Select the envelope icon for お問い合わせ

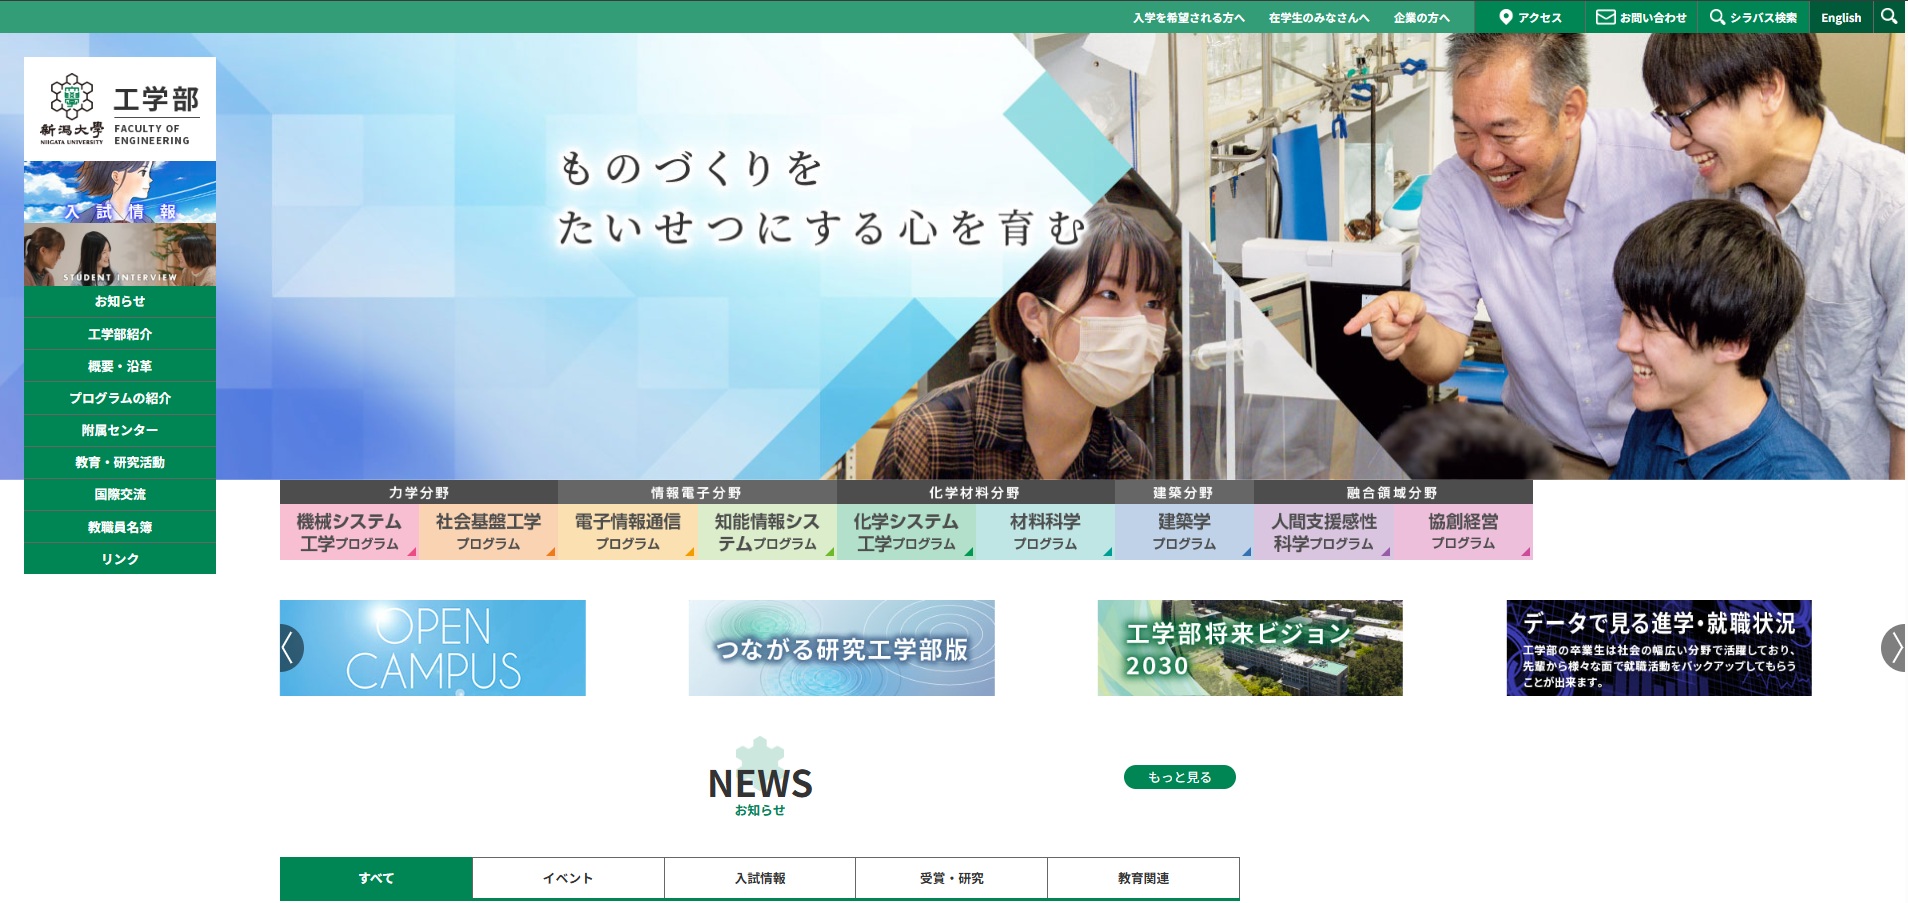click(1607, 16)
